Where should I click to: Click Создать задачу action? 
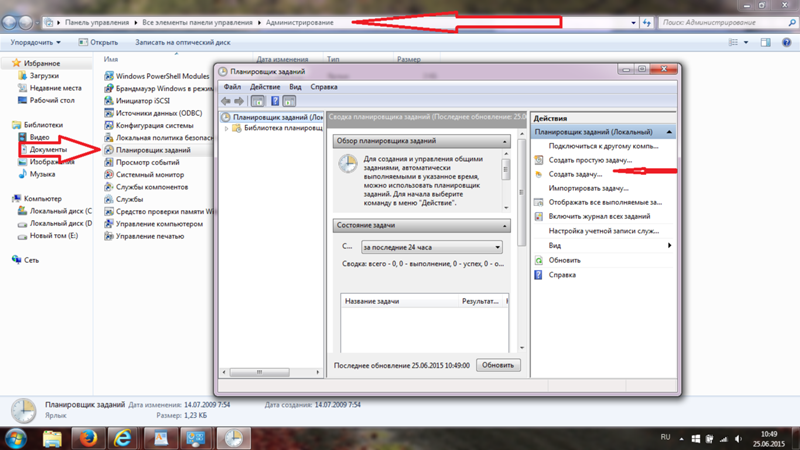[575, 174]
